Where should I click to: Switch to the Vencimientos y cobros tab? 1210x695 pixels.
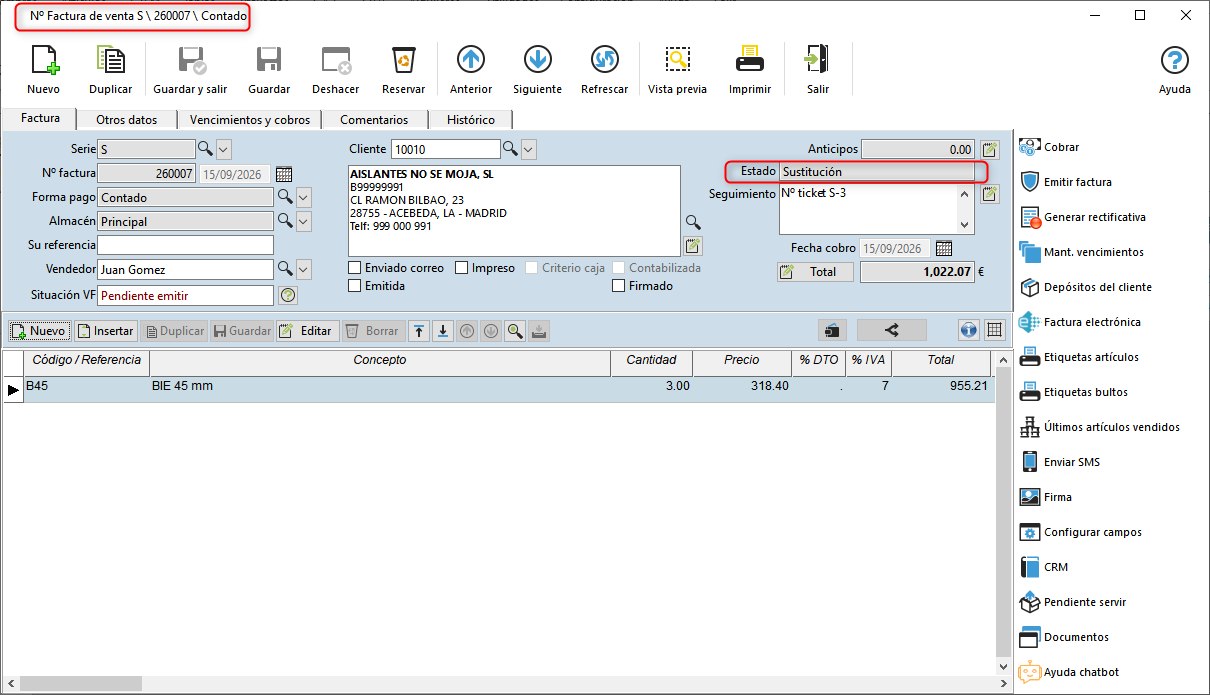pos(250,120)
